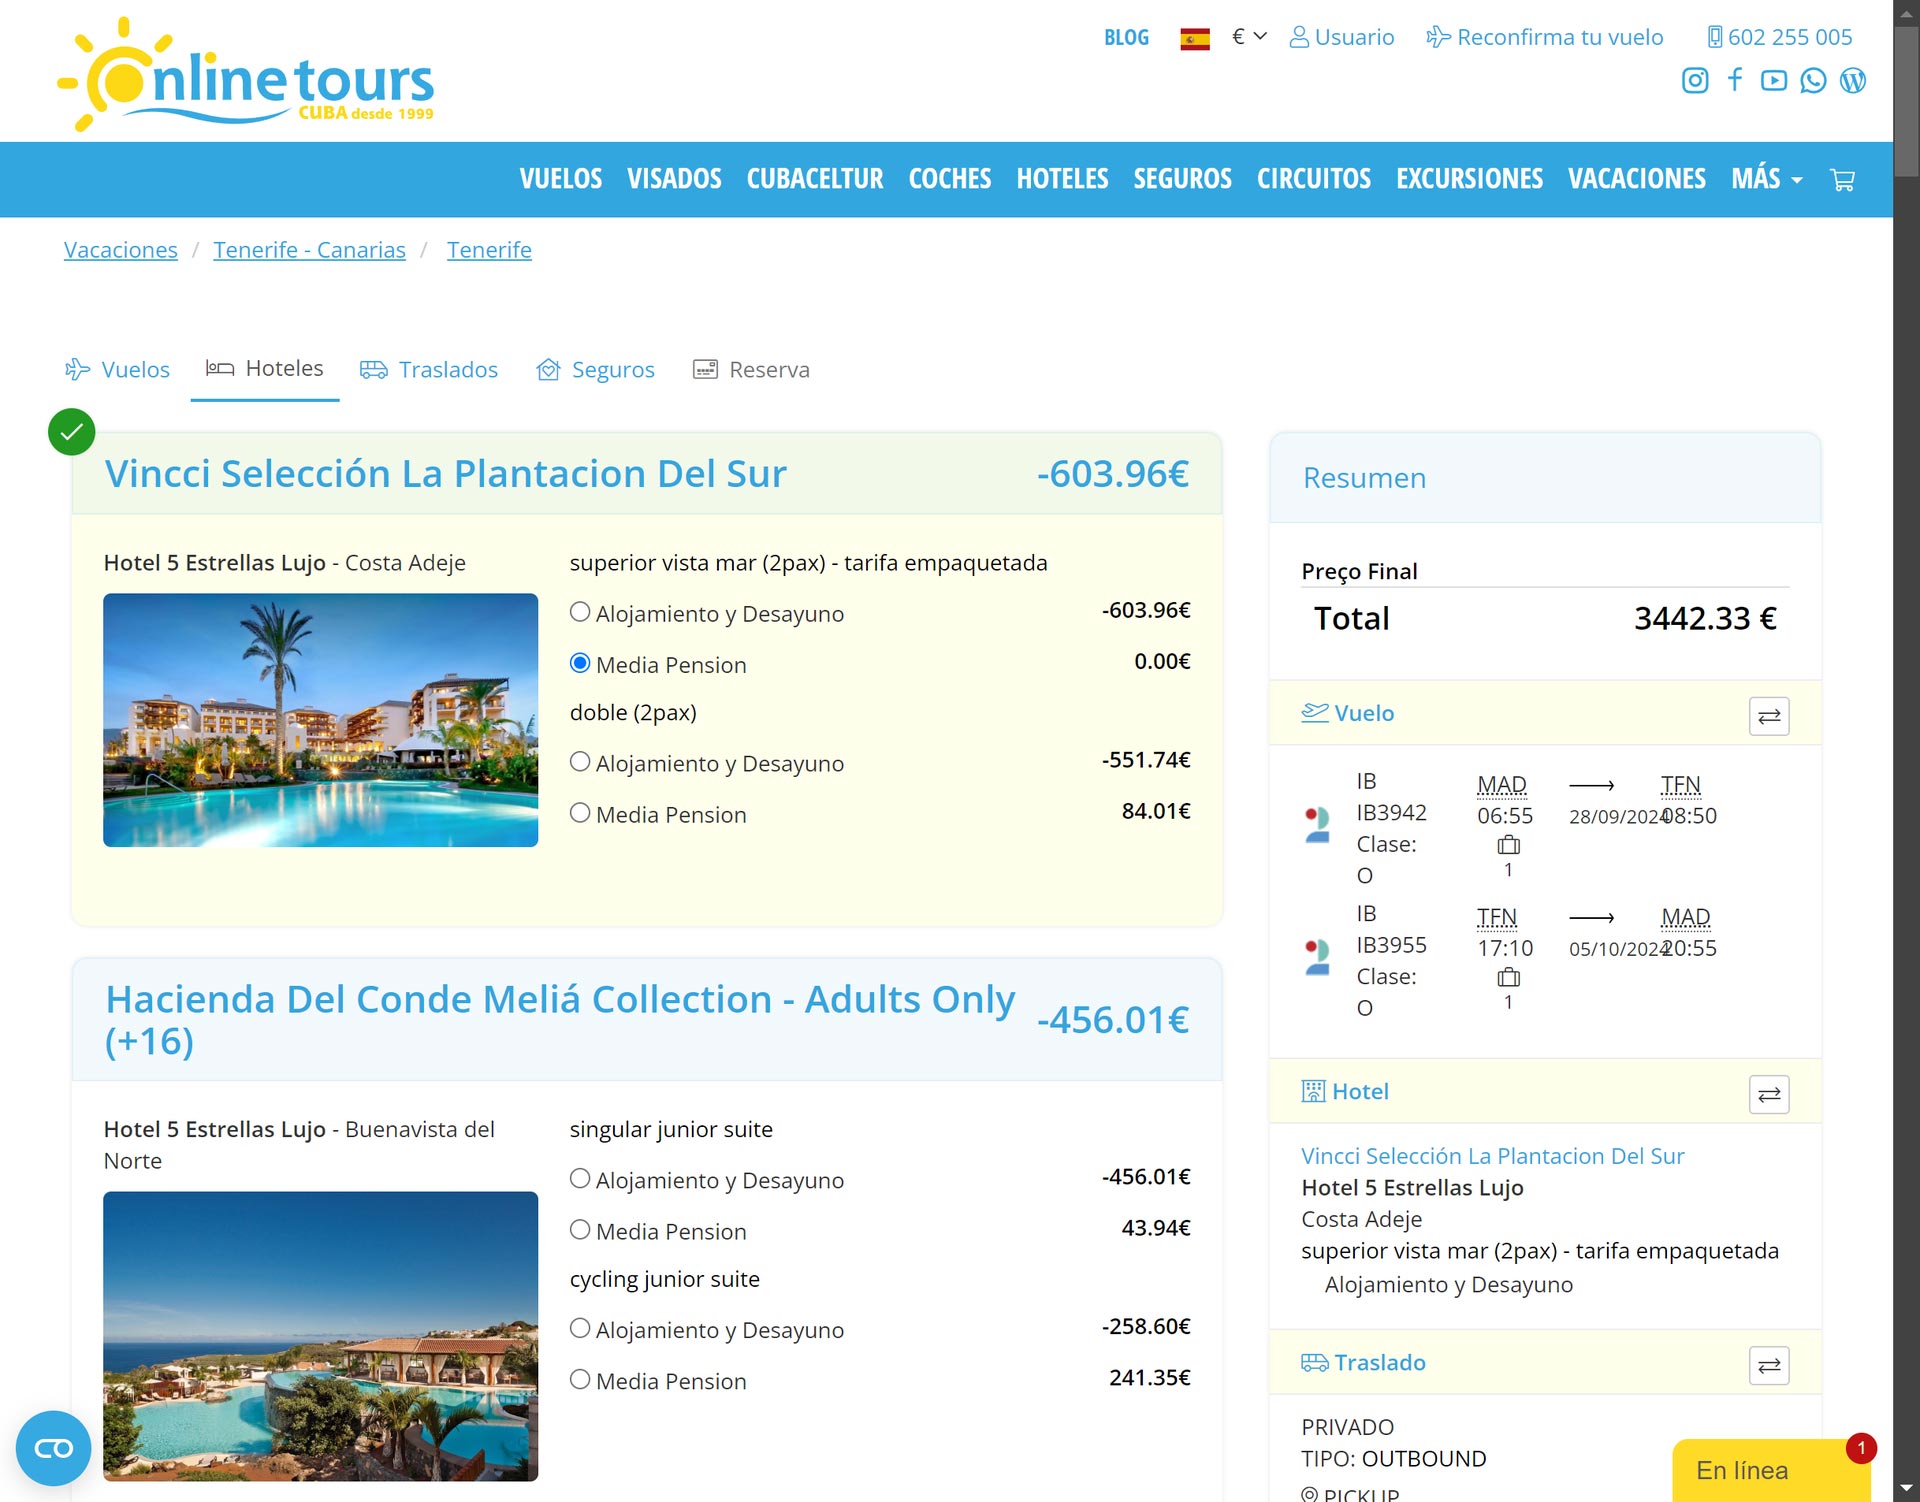
Task: Select Alojamiento y Desayuno for superior vista mar
Action: click(580, 612)
